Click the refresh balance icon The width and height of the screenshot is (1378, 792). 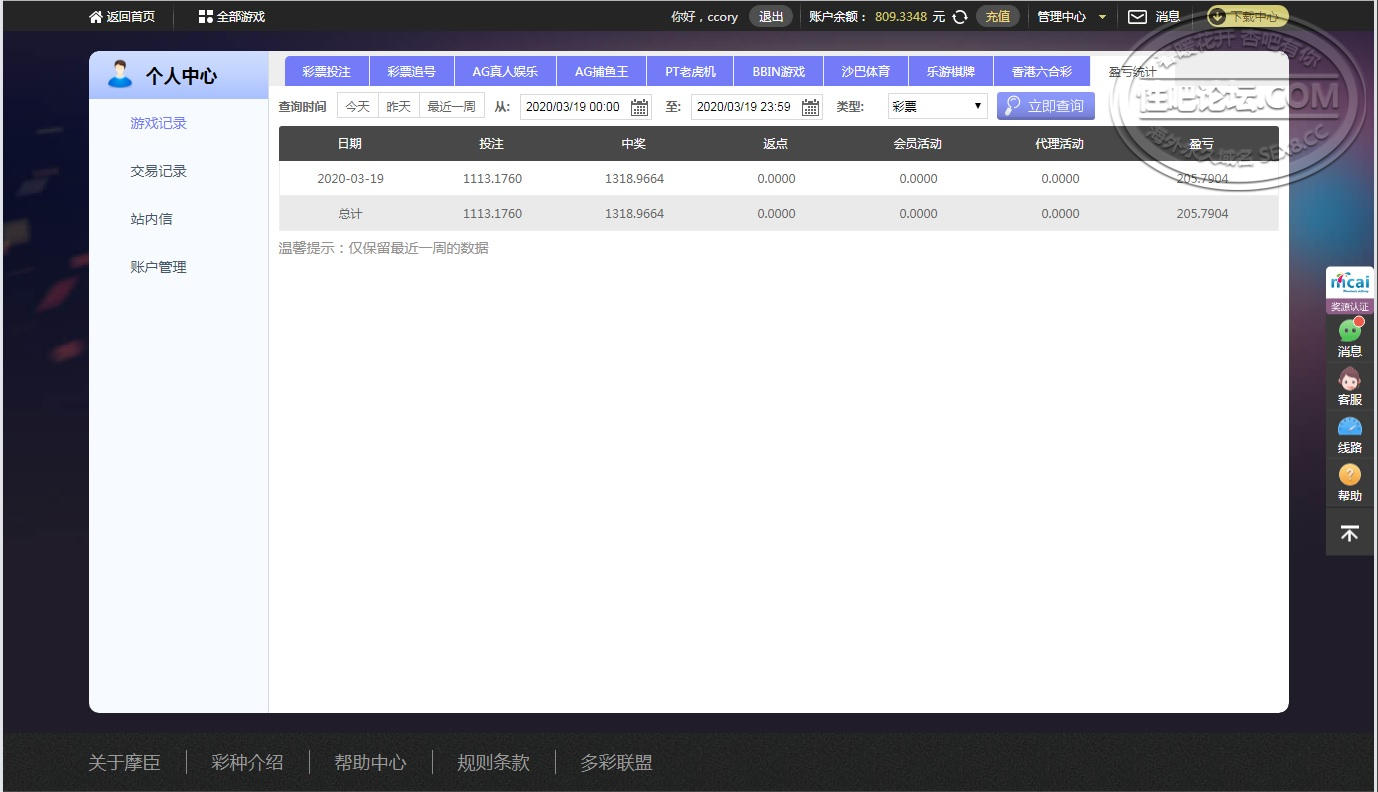(x=960, y=17)
